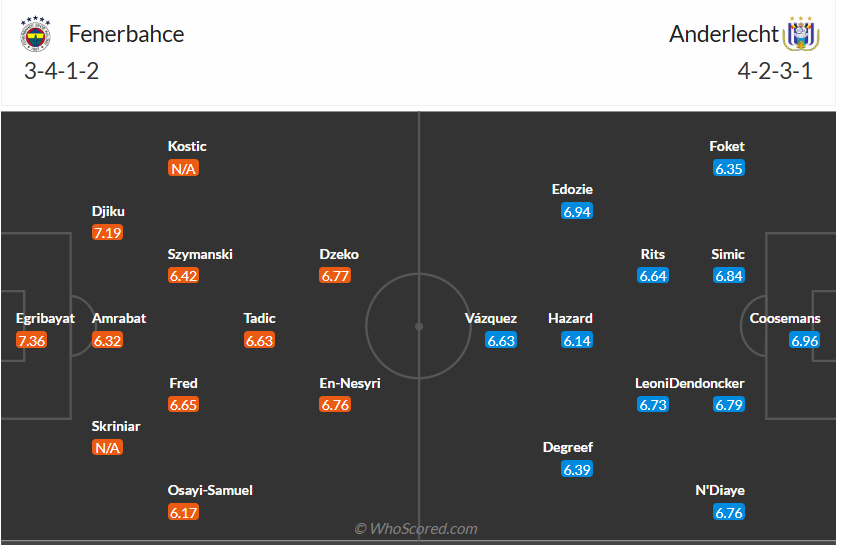
Task: Select player Vázquez on the pitch
Action: pyautogui.click(x=491, y=319)
